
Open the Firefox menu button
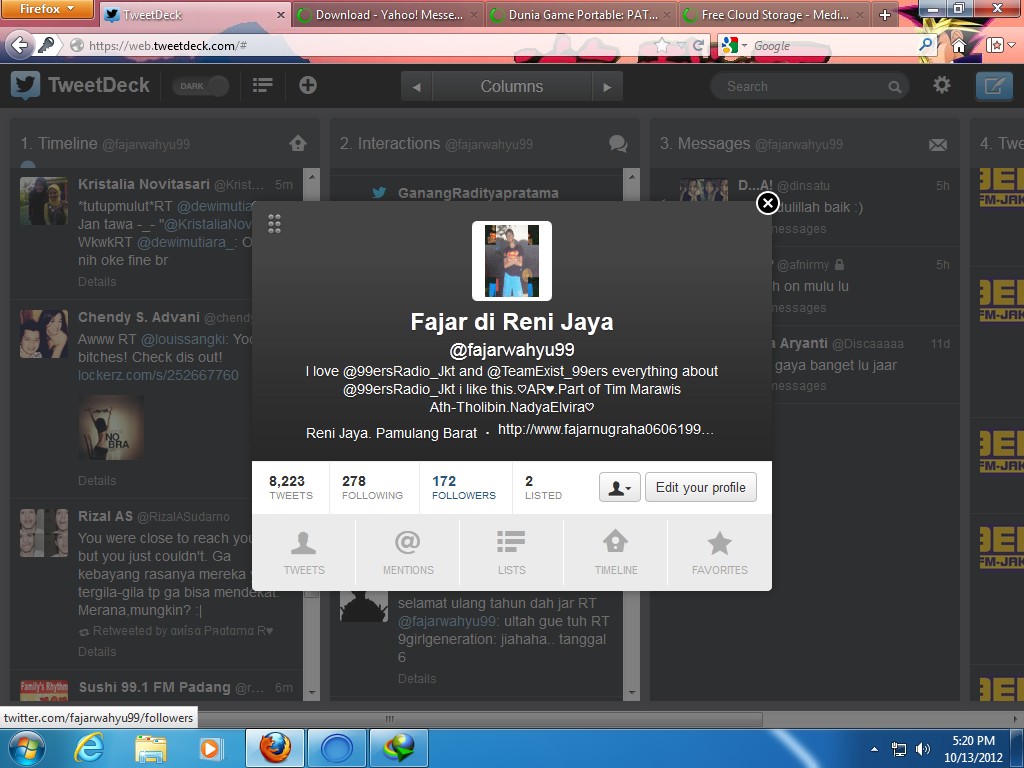click(x=46, y=9)
